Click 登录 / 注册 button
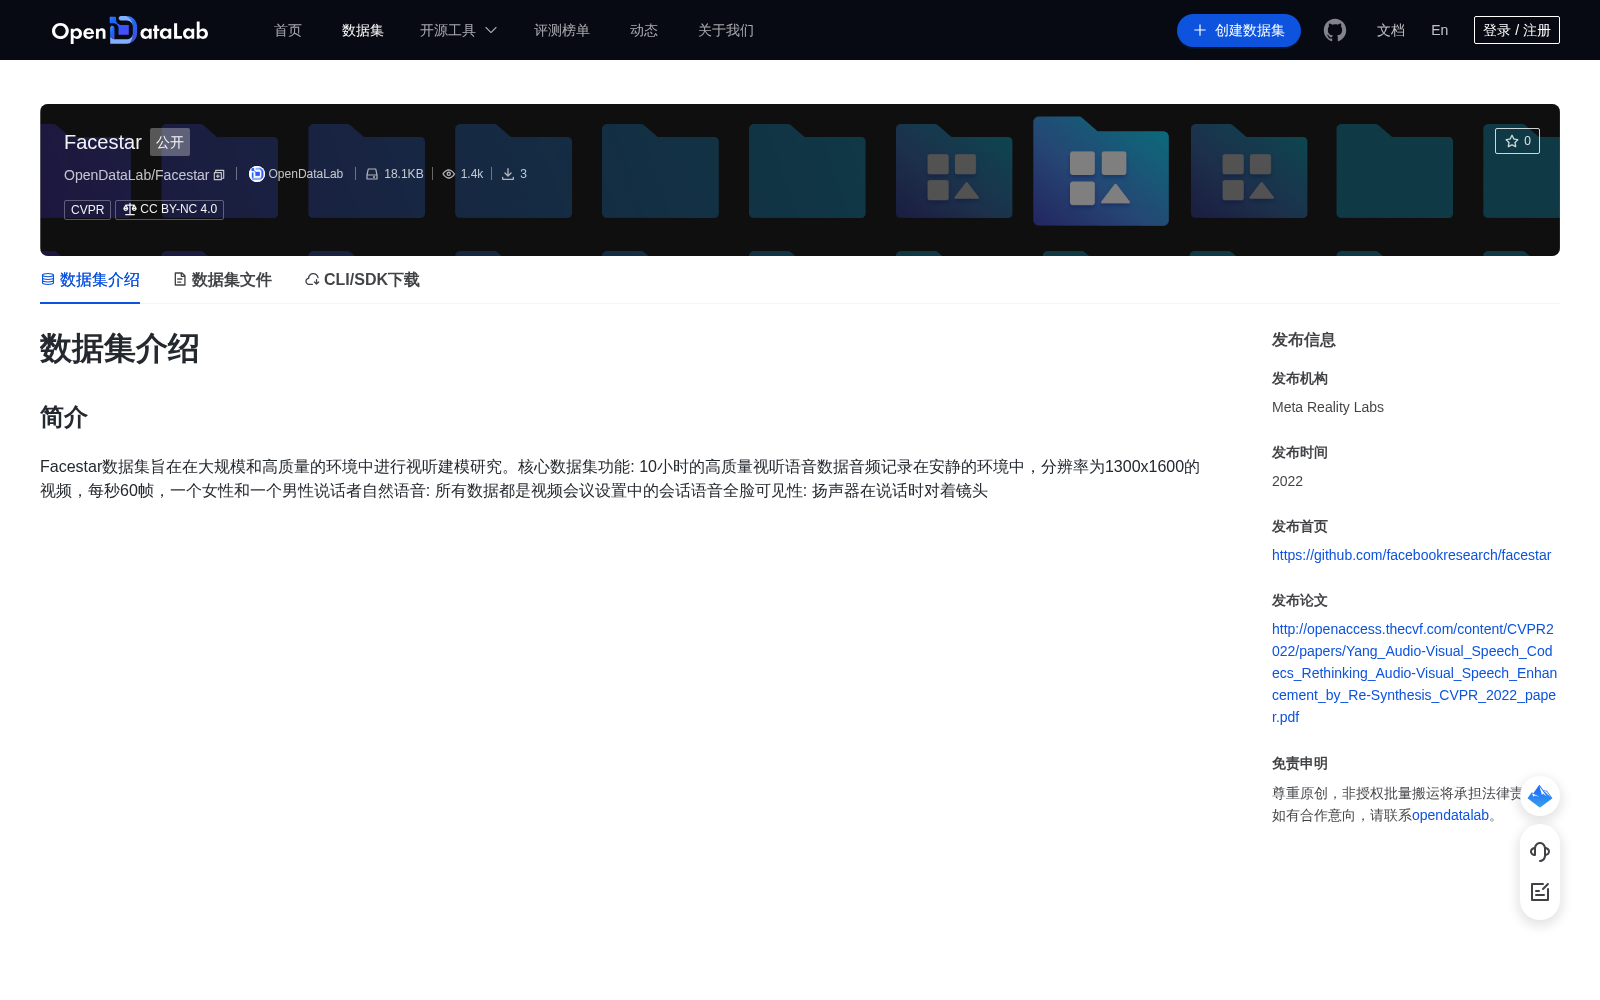The image size is (1600, 1000). 1517,30
